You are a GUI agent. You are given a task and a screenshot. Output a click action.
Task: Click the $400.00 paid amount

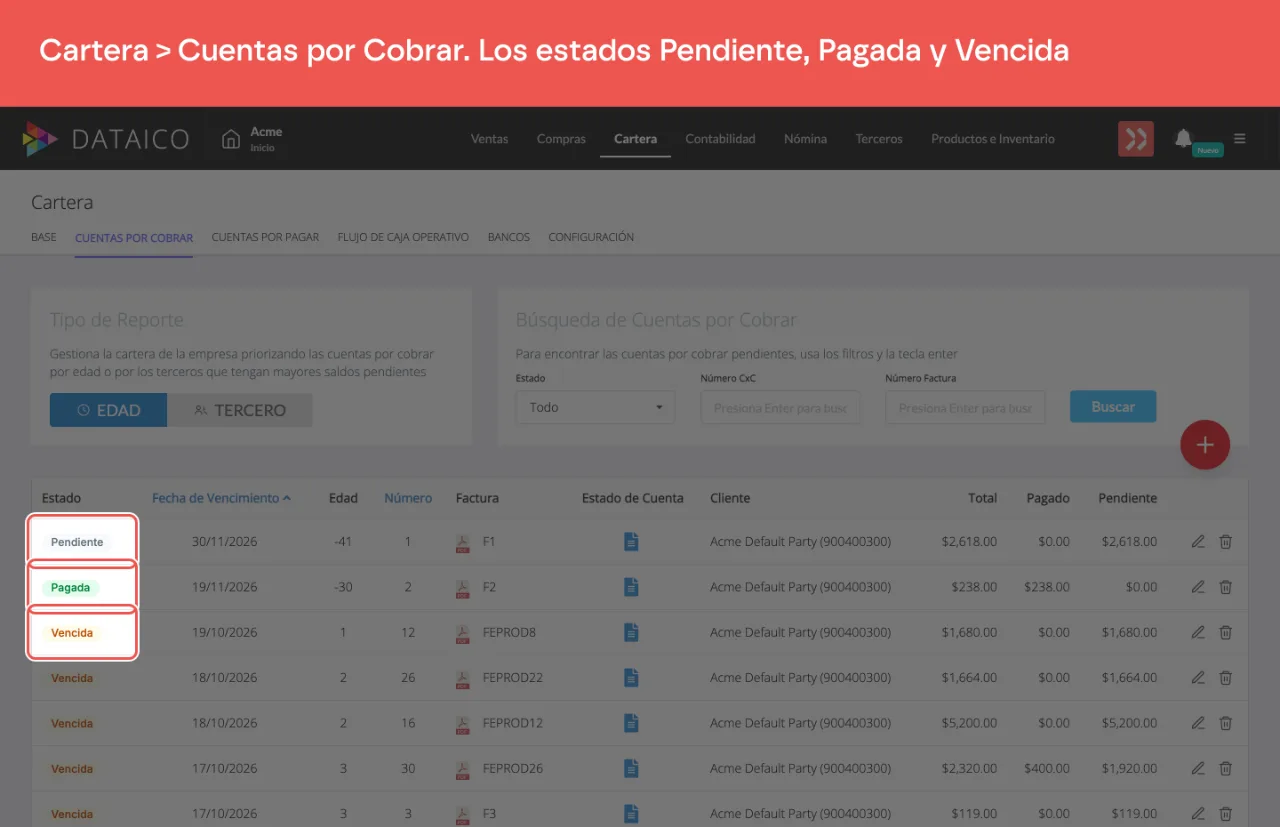1047,769
